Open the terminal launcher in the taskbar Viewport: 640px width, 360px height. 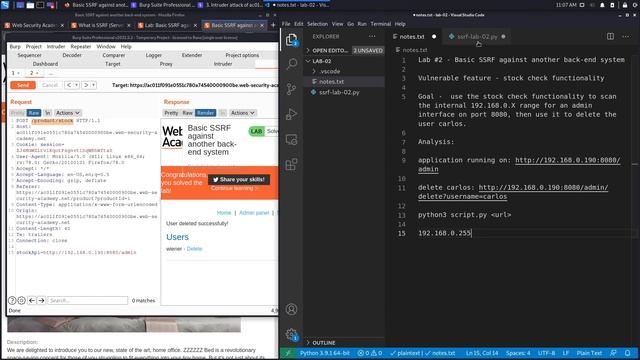click(x=40, y=5)
